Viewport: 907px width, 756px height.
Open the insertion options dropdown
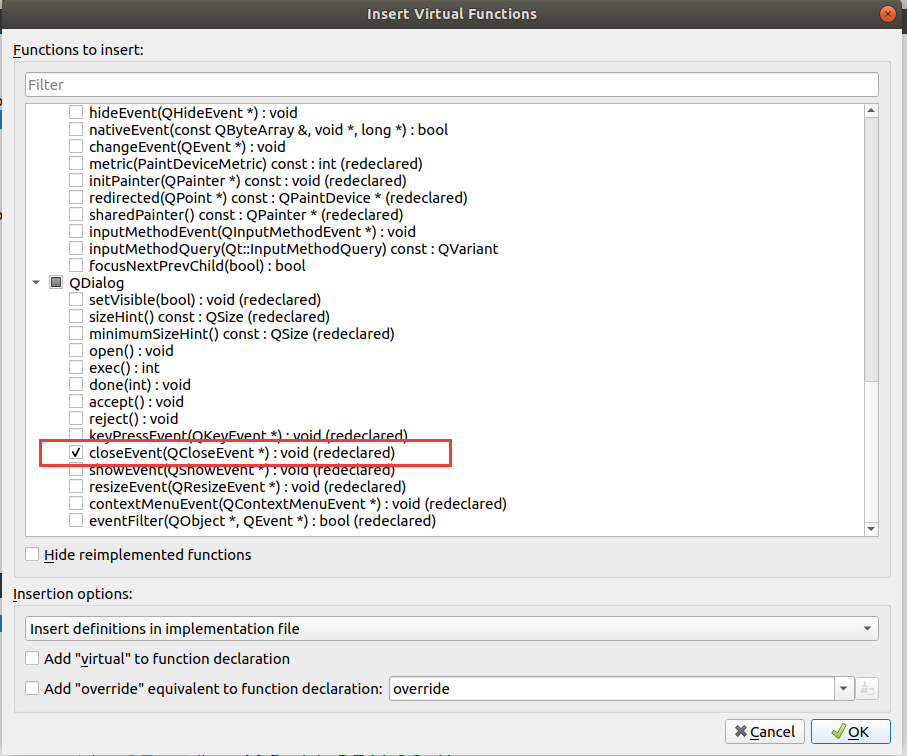point(452,628)
